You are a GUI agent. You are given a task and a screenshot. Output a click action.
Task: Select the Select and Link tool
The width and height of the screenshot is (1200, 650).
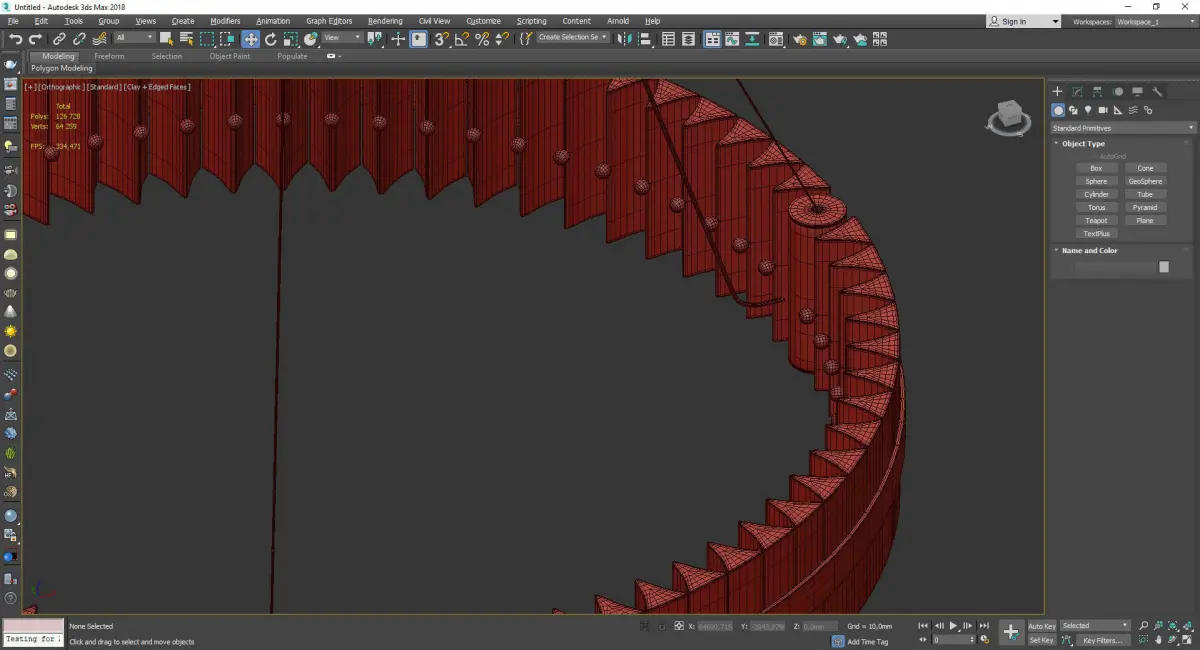point(61,39)
